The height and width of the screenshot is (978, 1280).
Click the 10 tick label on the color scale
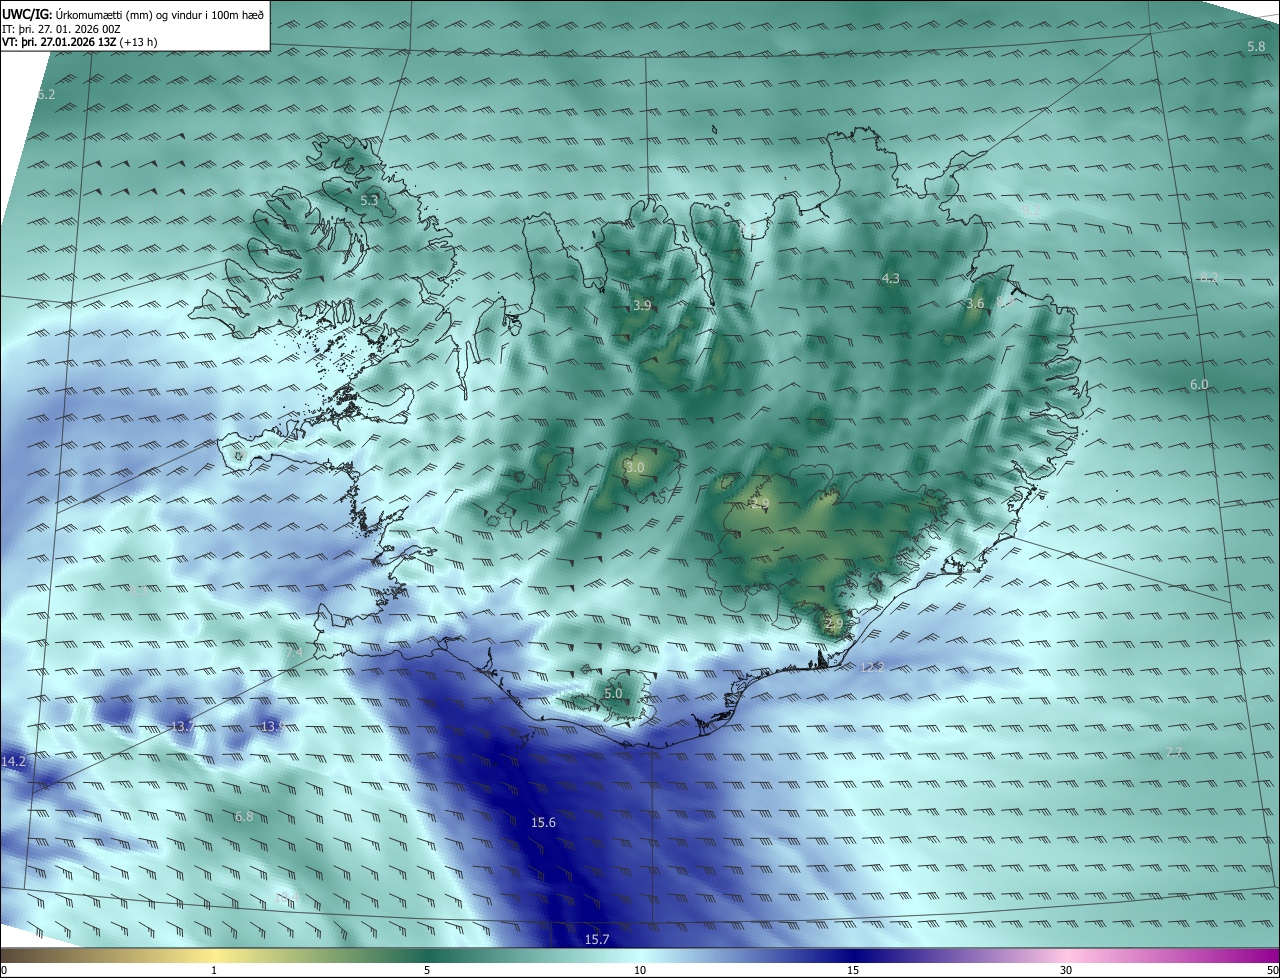click(640, 970)
